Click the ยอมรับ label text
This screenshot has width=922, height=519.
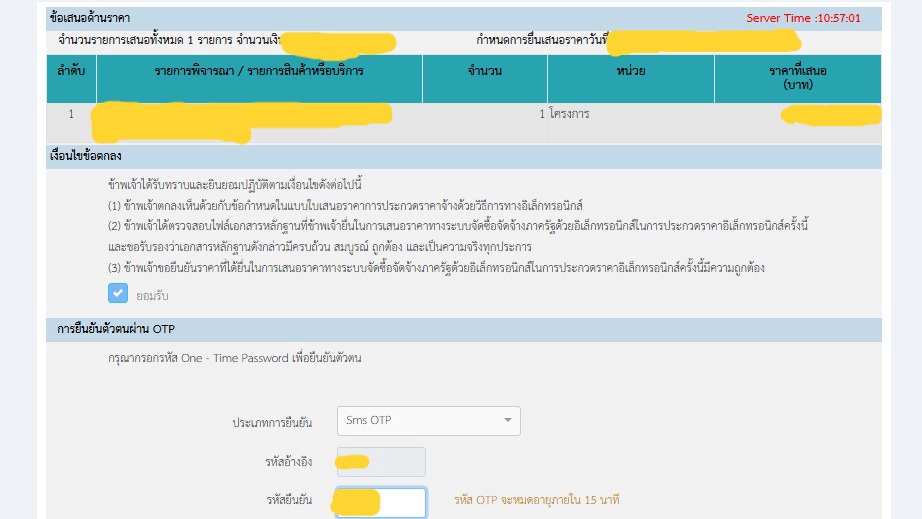pos(151,294)
